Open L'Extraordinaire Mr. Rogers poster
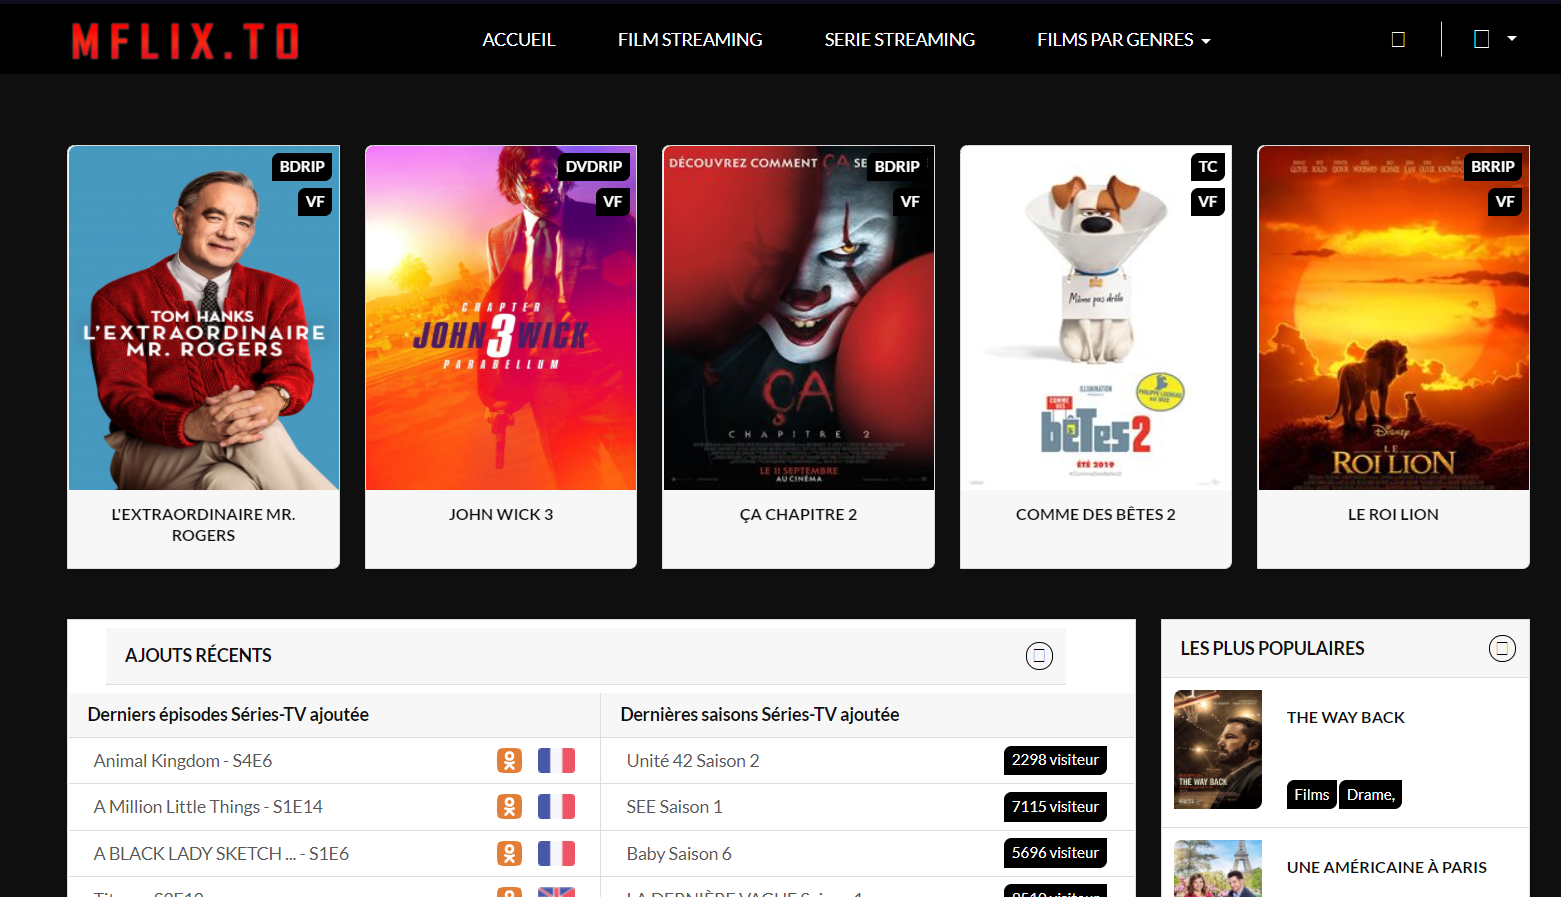 click(x=204, y=318)
